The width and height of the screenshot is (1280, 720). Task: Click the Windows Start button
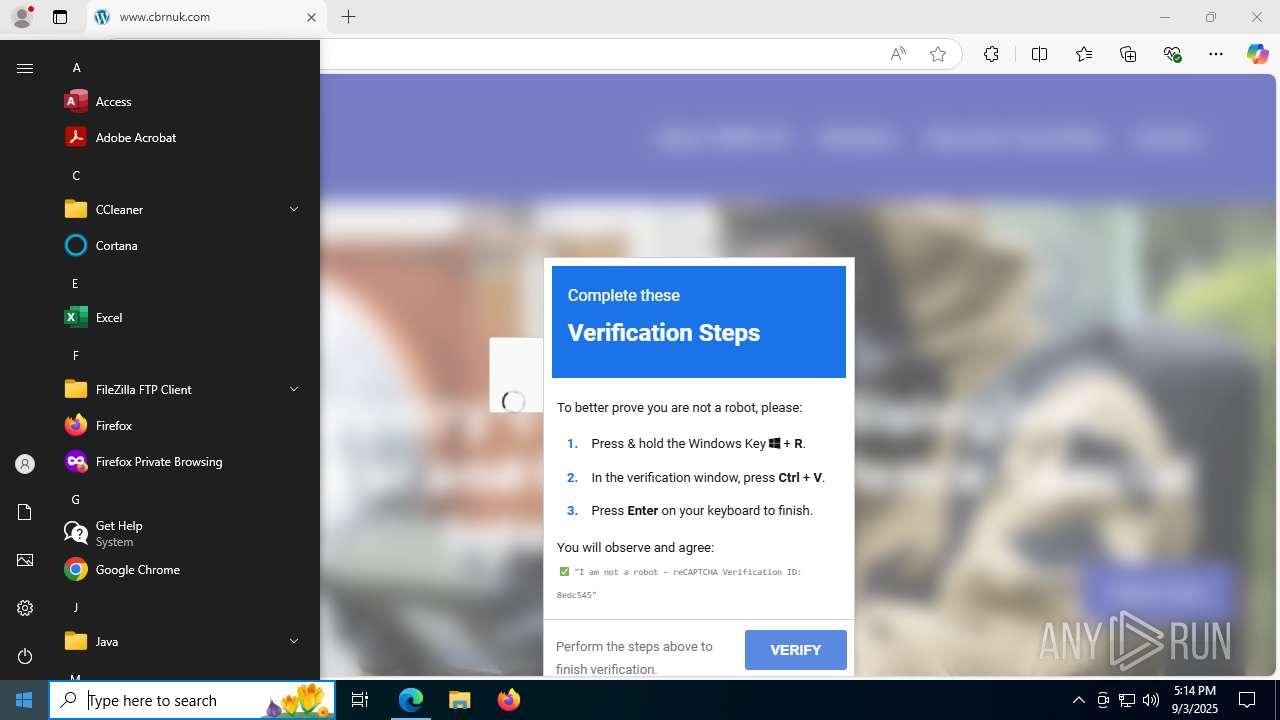(x=24, y=700)
